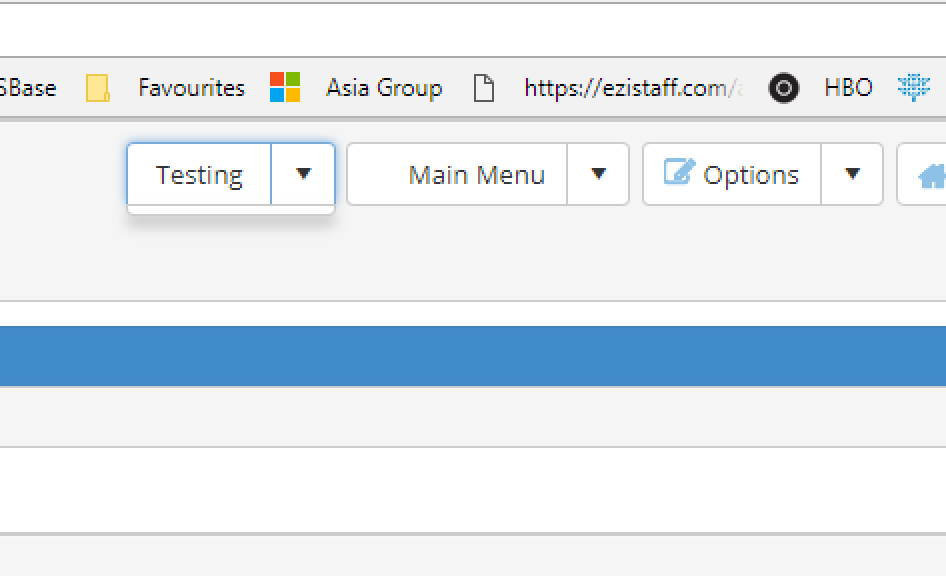Screen dimensions: 946x576
Task: Click the Microsoft logo beside Asia Group
Action: click(x=285, y=87)
